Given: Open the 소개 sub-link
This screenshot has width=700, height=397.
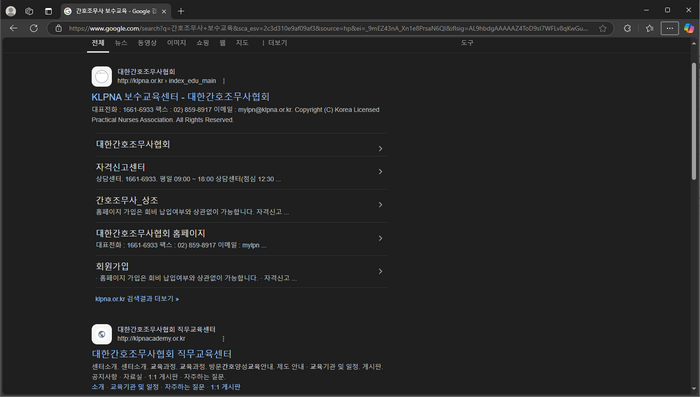Looking at the screenshot, I should point(98,387).
